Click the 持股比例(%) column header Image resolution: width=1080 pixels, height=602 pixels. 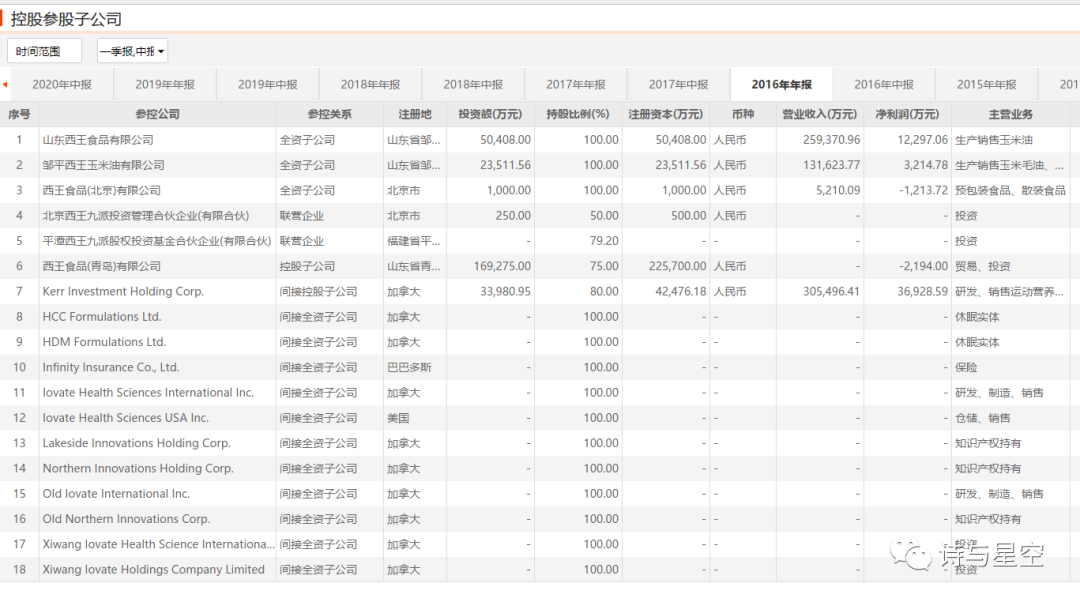pos(577,114)
